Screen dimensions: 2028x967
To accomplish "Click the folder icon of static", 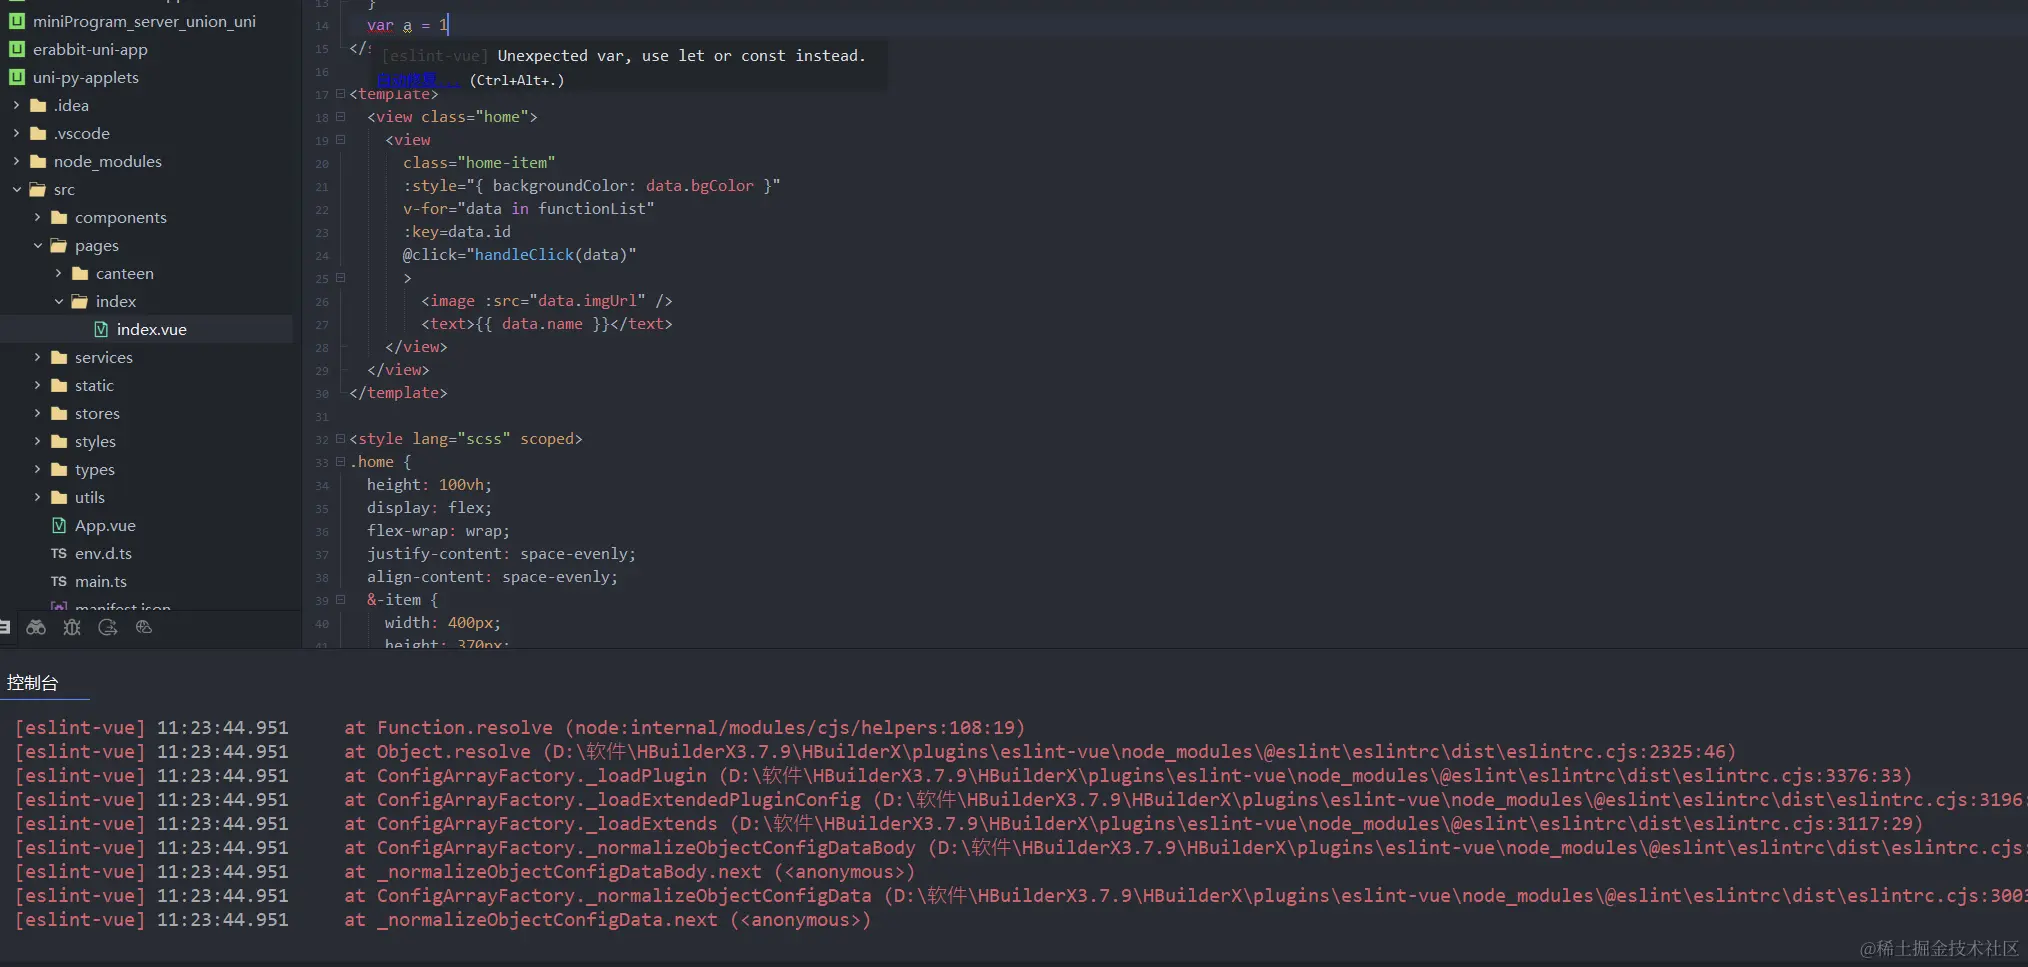I will click(x=59, y=385).
